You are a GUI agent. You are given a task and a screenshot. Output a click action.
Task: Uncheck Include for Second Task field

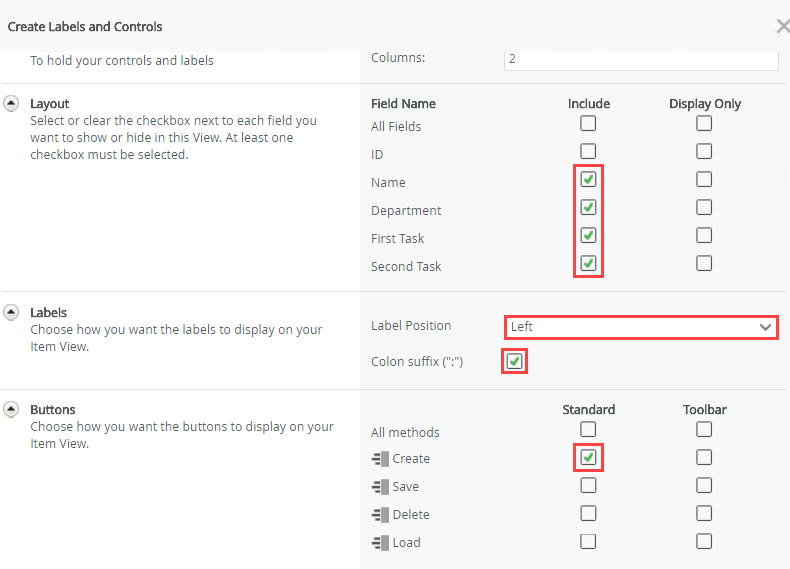[588, 263]
